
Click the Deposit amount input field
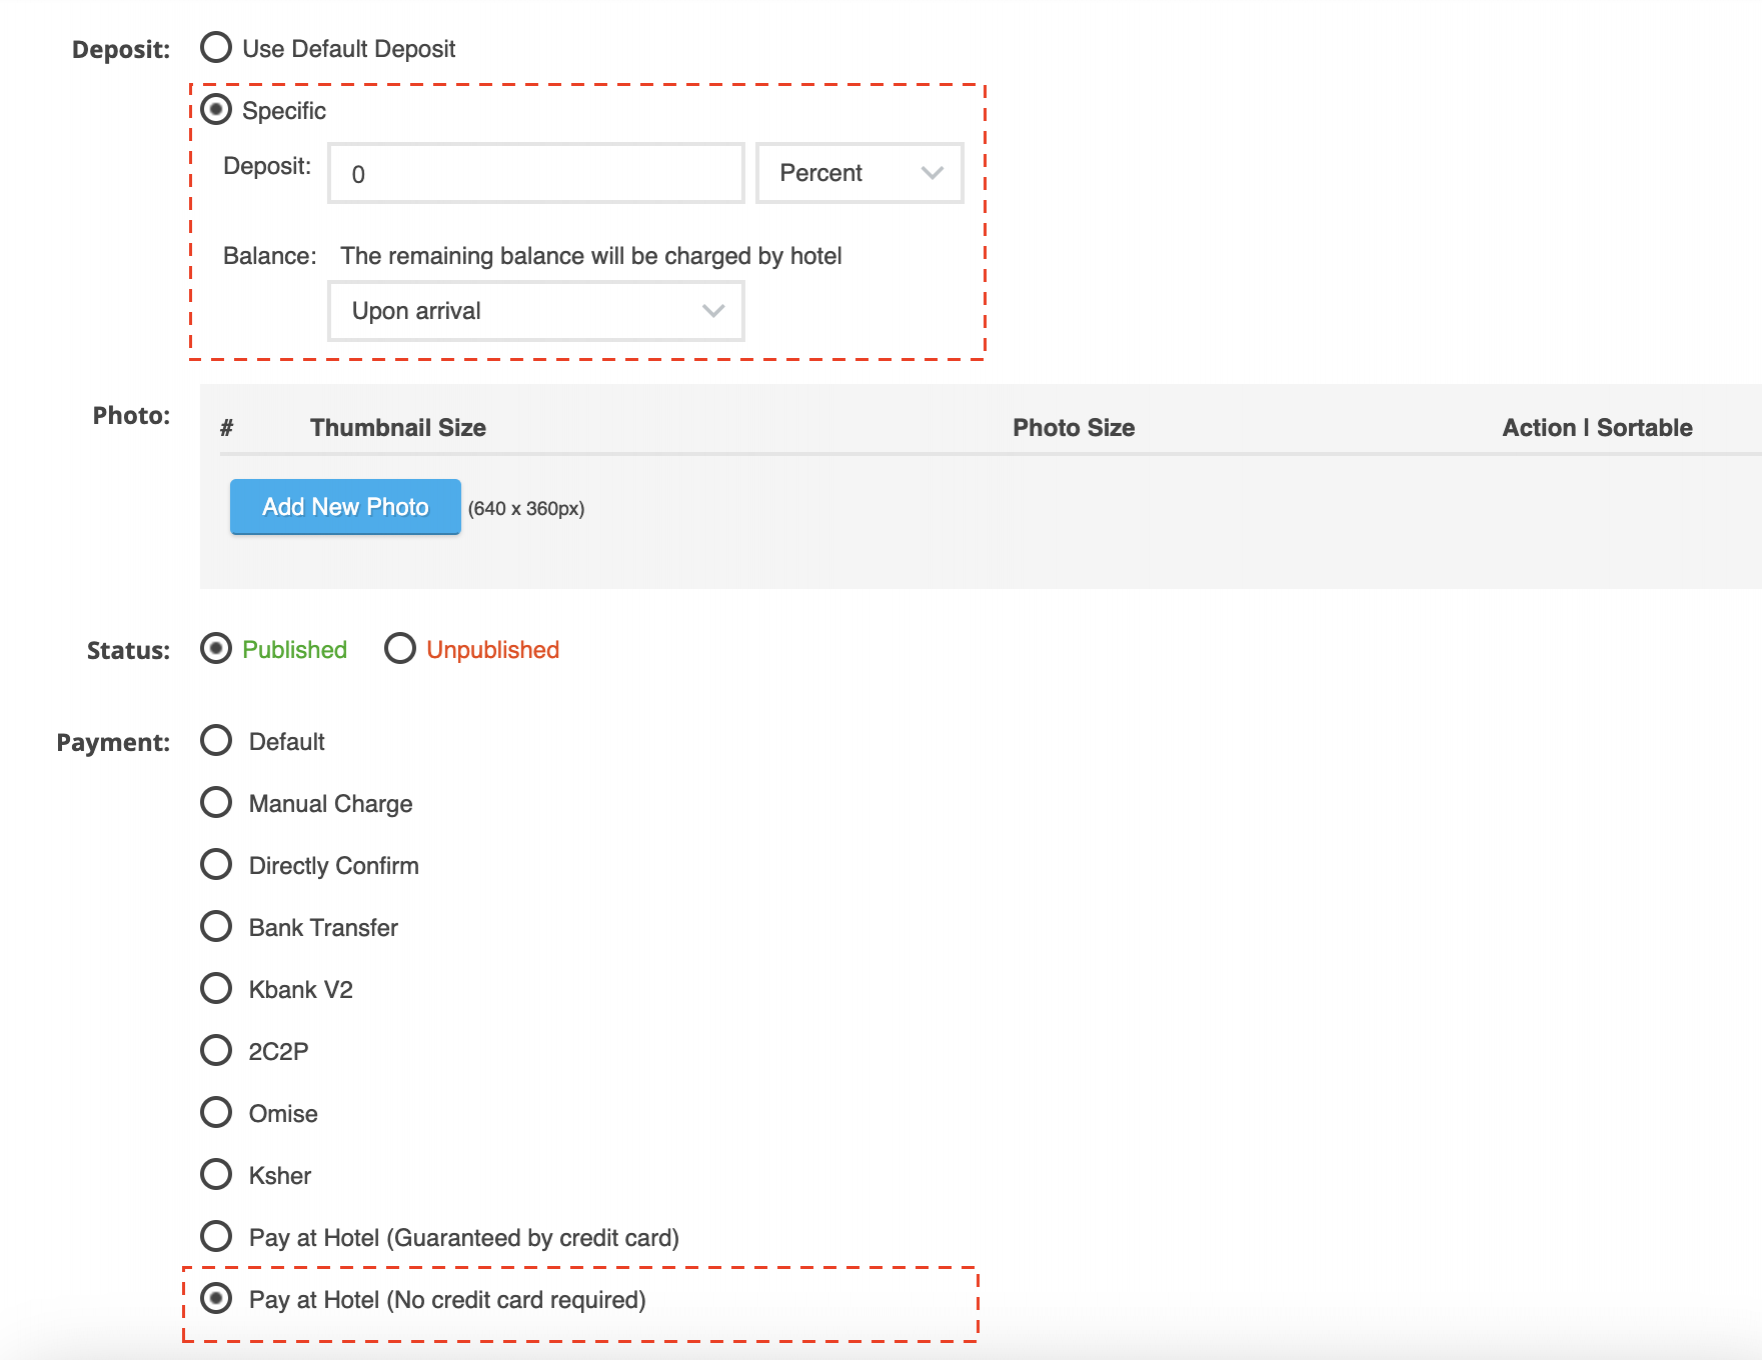coord(535,174)
